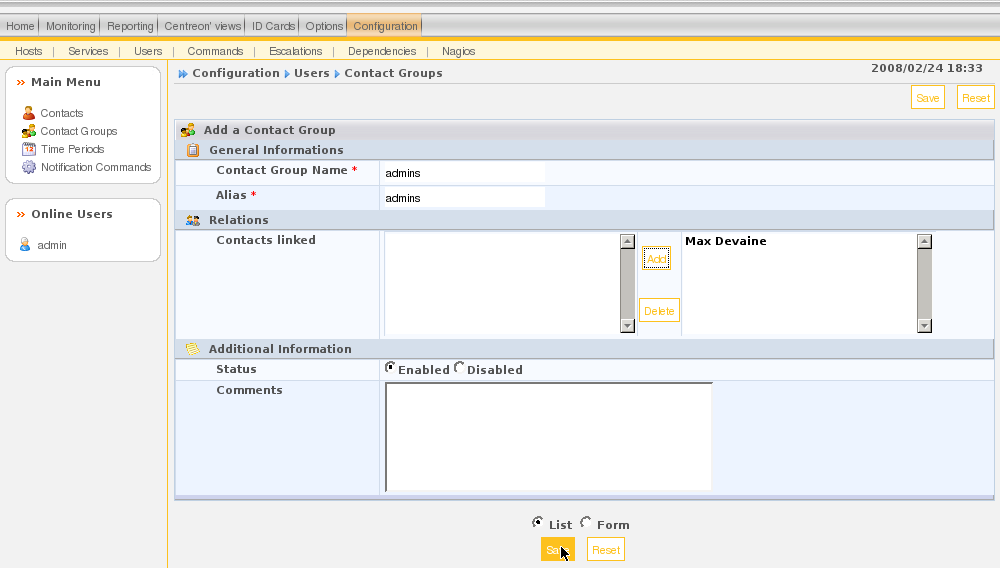Click the top right Save button
The width and height of the screenshot is (1000, 568).
click(927, 98)
